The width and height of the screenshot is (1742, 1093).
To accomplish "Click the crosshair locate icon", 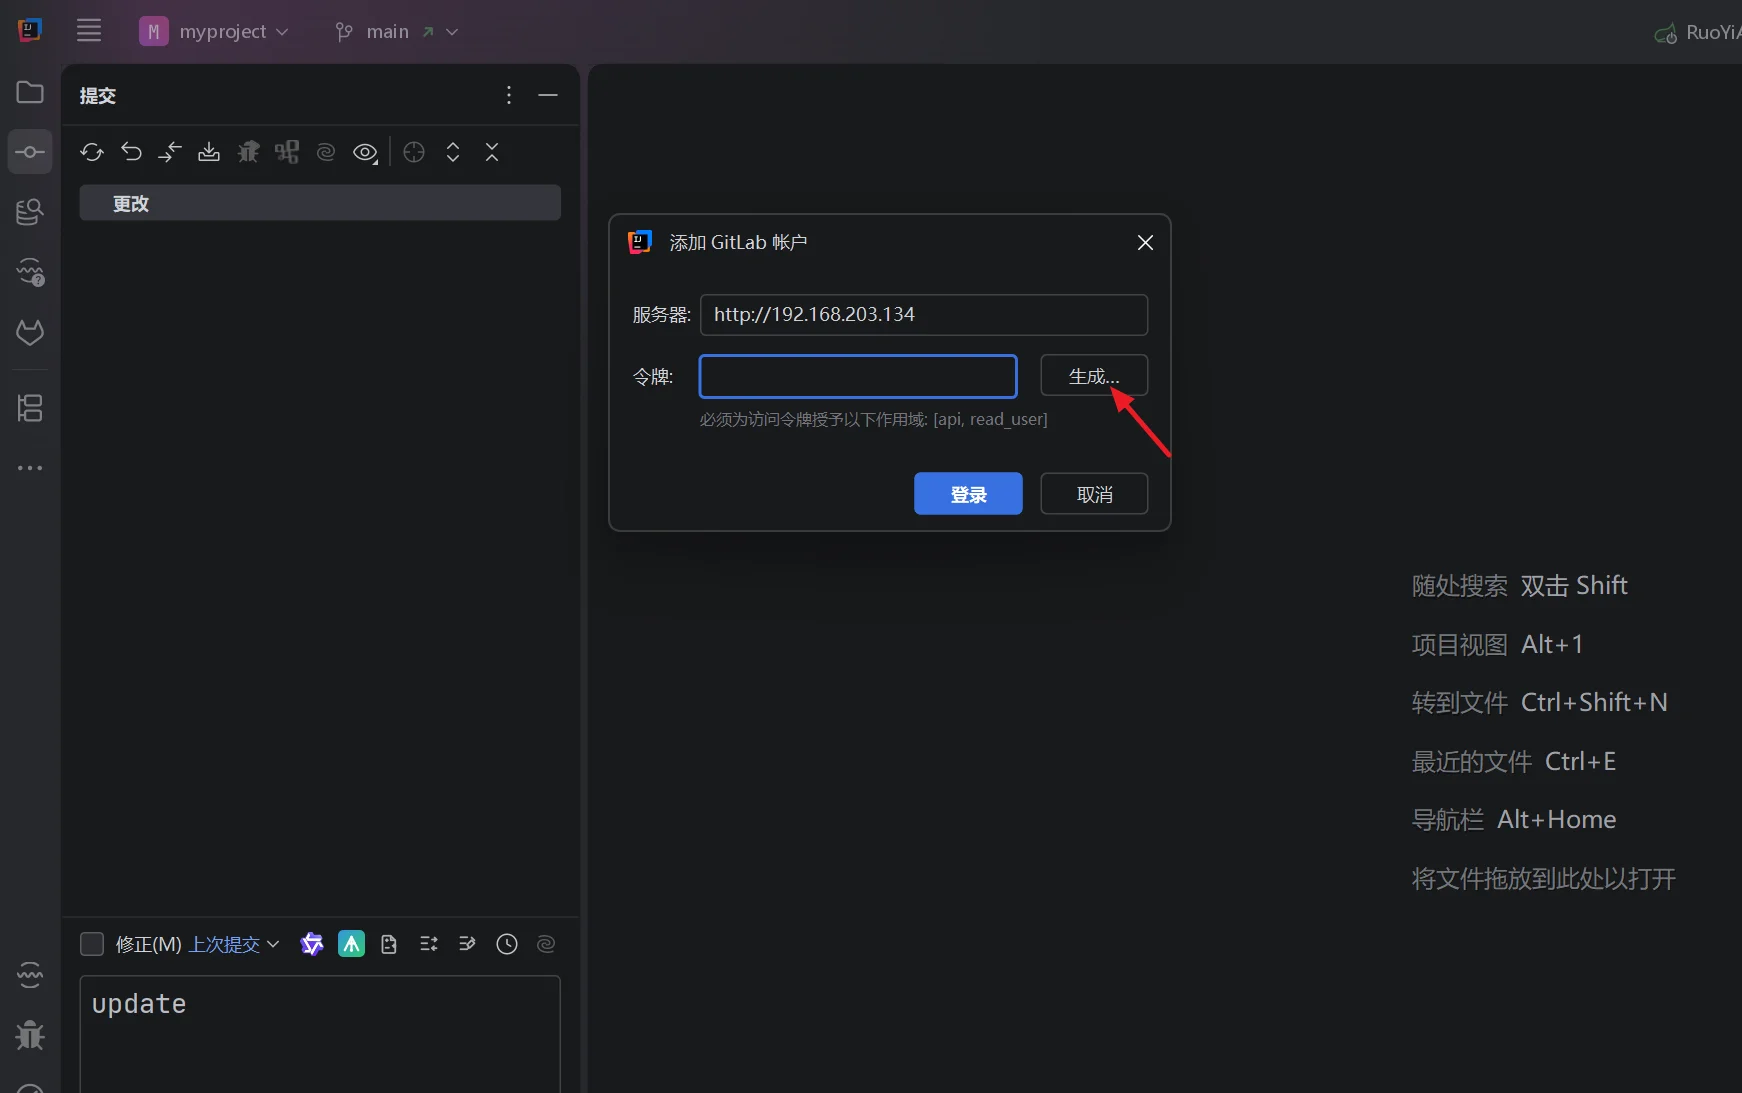I will 414,152.
